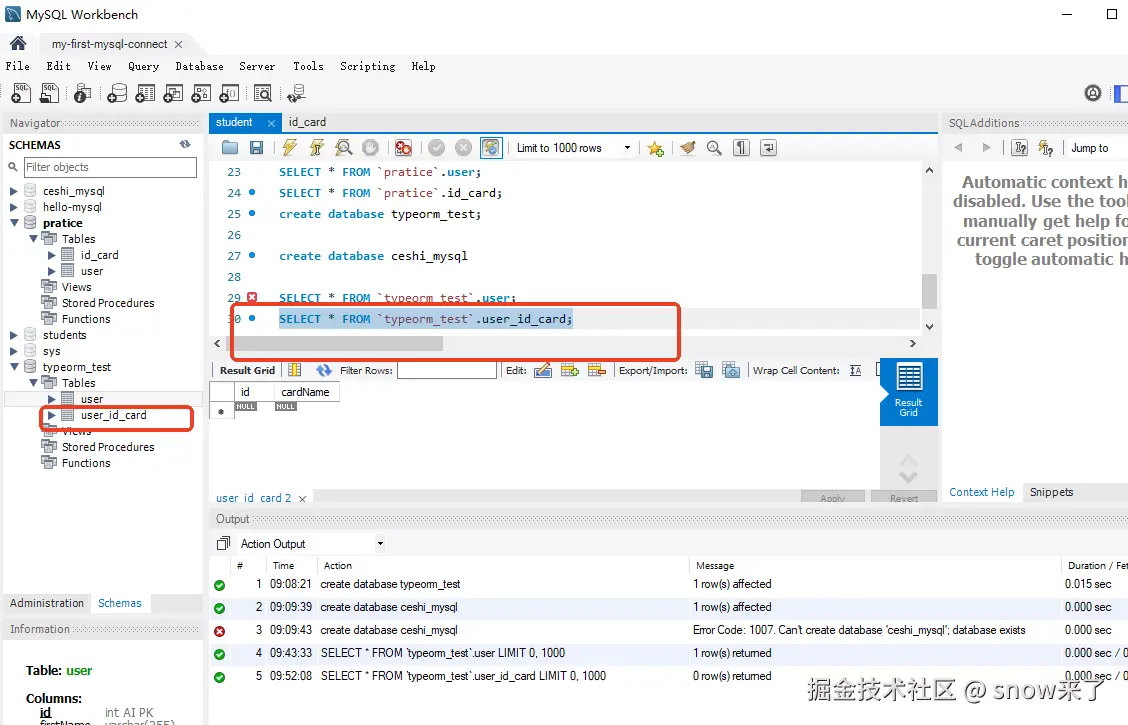Click the Filter objects search field
The height and width of the screenshot is (725, 1128).
pyautogui.click(x=110, y=167)
